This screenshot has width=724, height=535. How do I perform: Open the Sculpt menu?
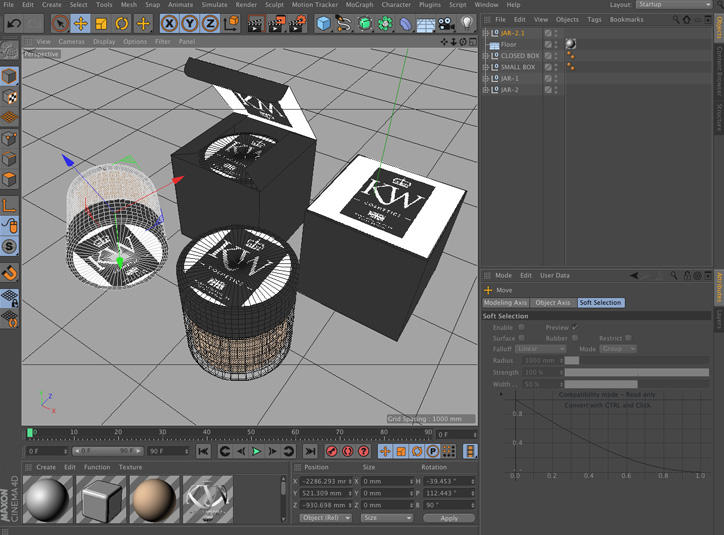(x=274, y=5)
